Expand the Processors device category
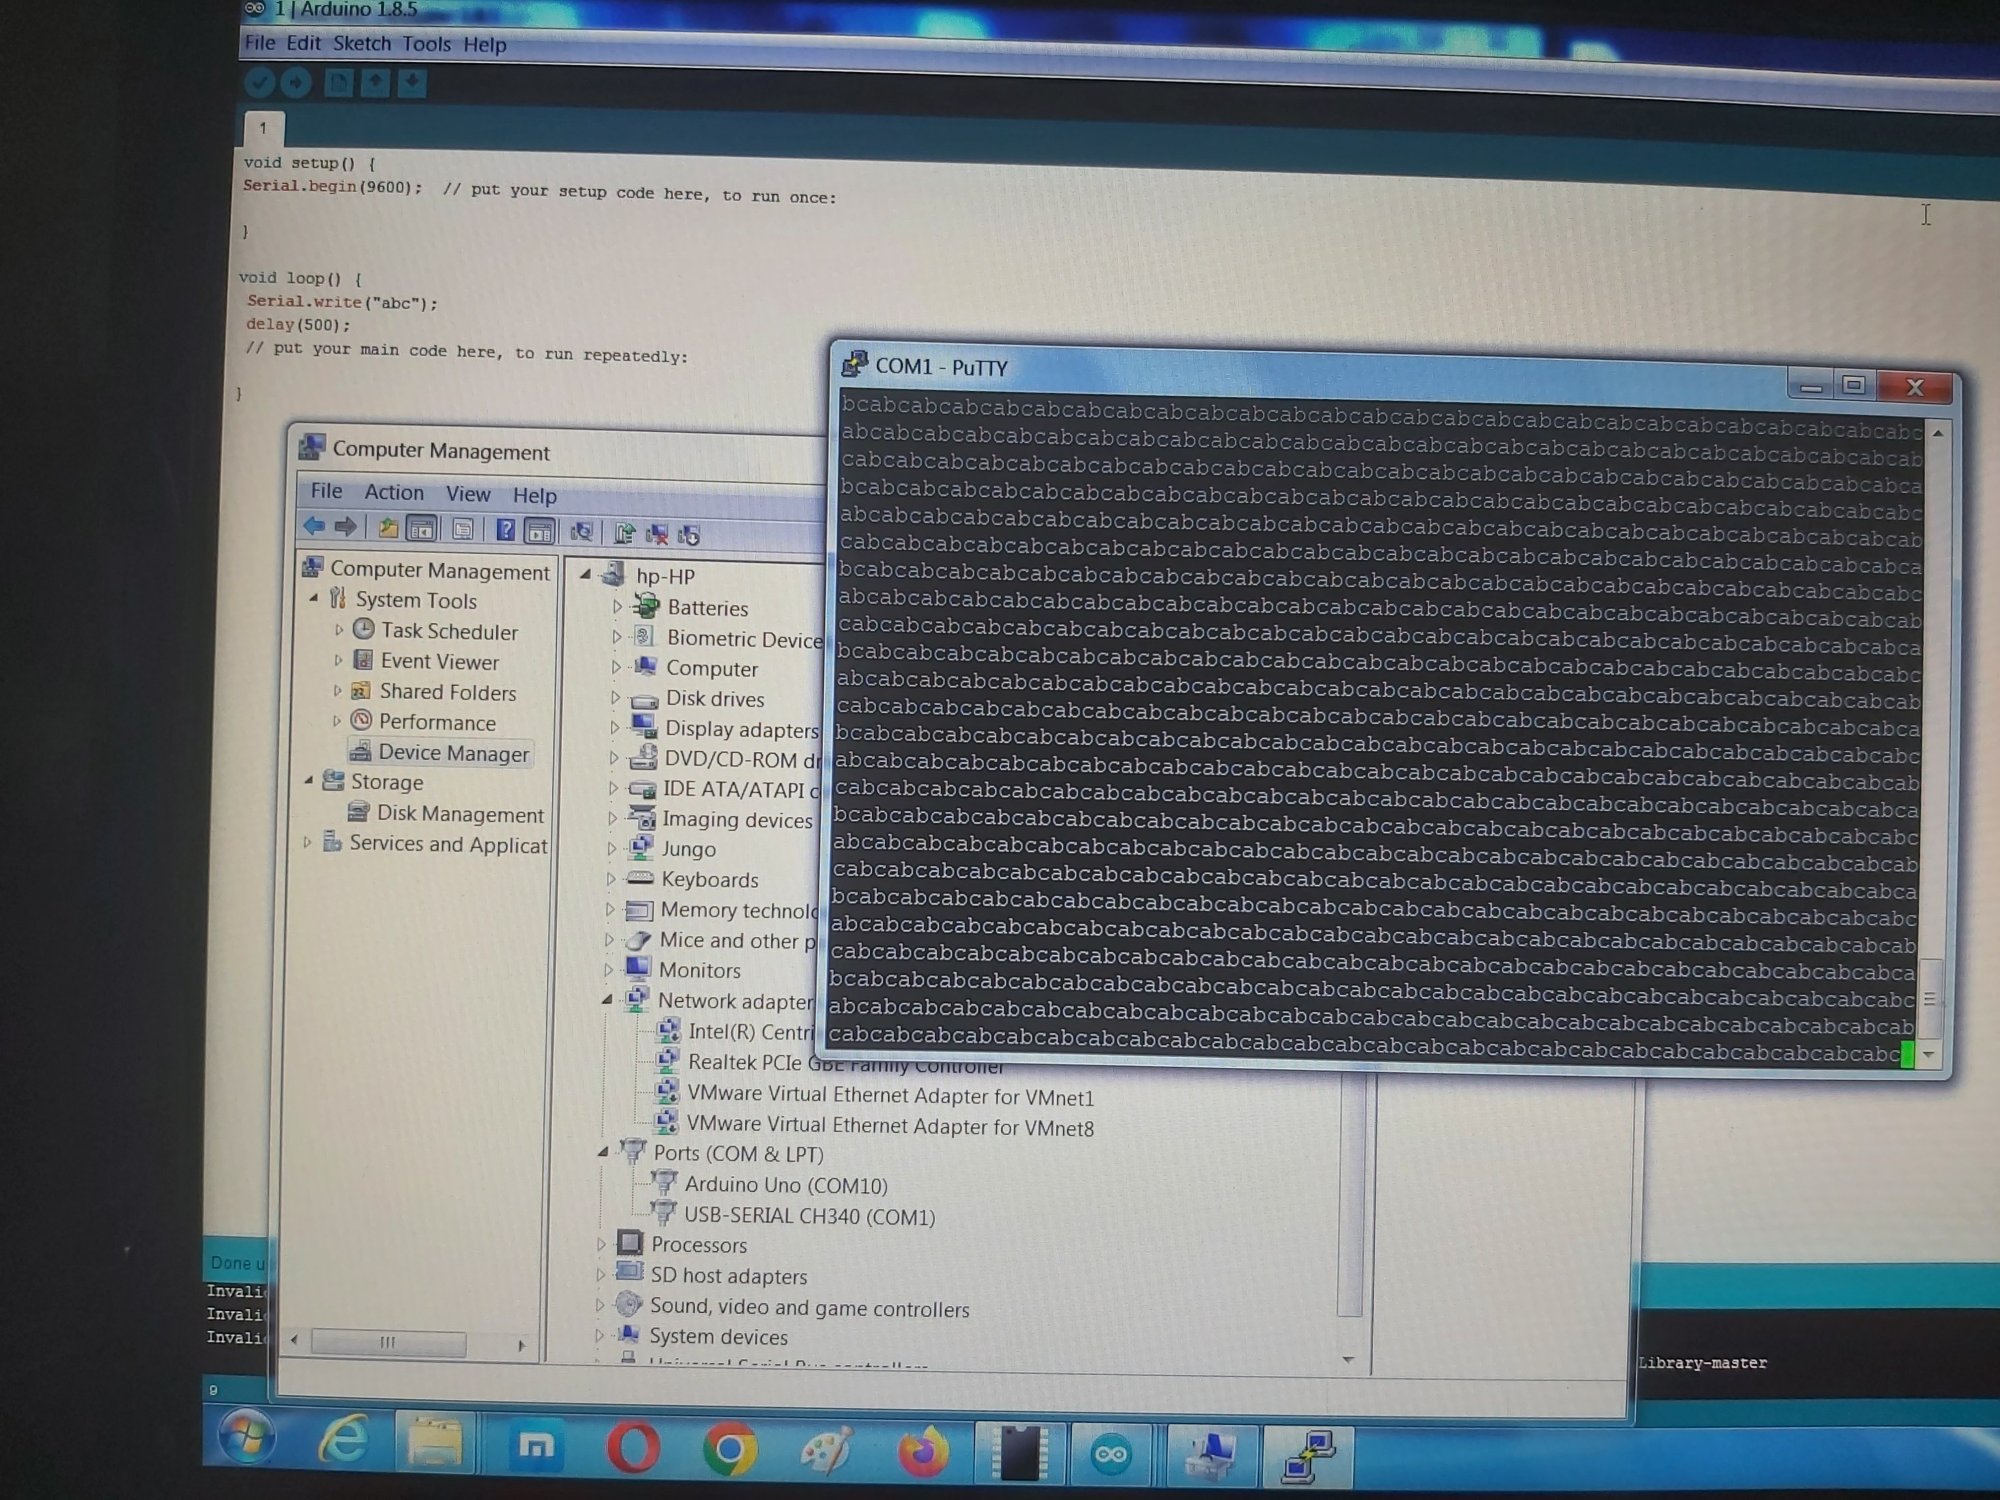The image size is (2000, 1500). coord(601,1244)
